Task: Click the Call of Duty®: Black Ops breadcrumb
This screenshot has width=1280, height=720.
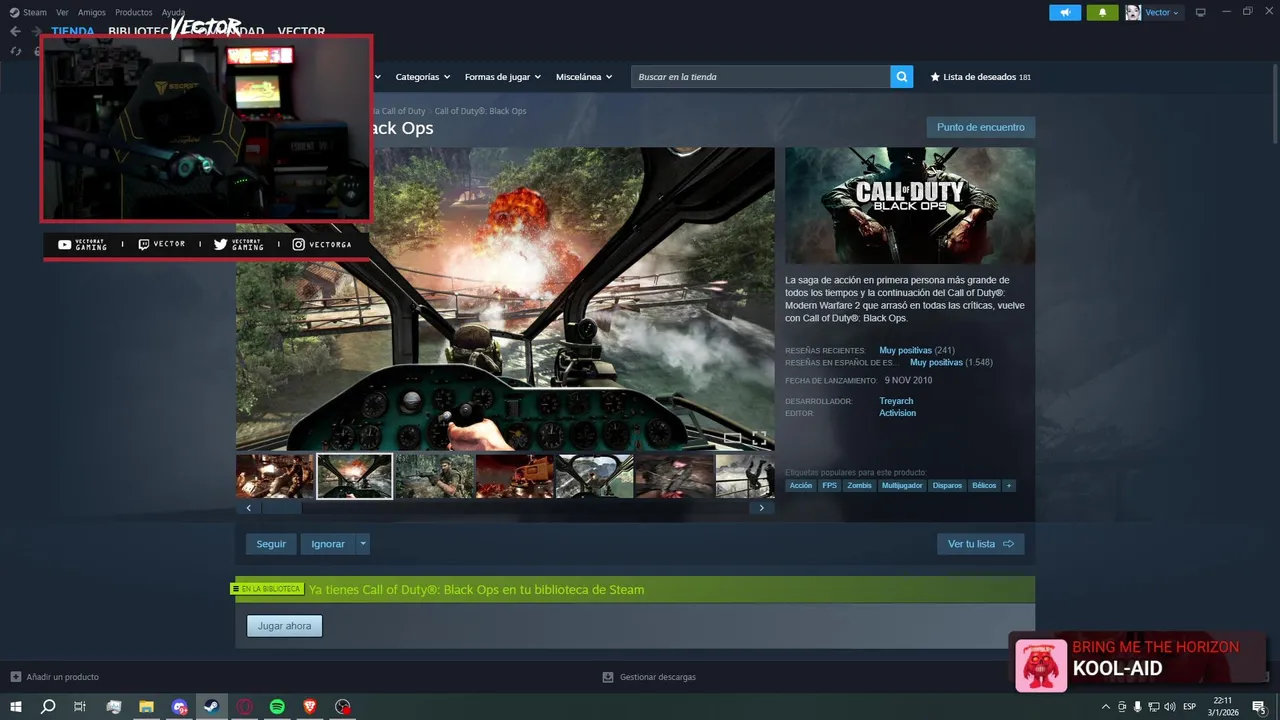Action: coord(480,111)
